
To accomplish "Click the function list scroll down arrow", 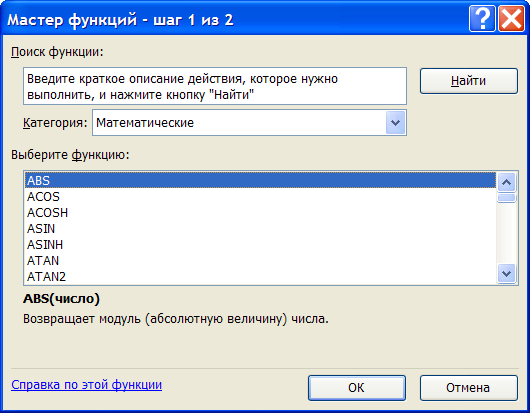I will (x=506, y=273).
